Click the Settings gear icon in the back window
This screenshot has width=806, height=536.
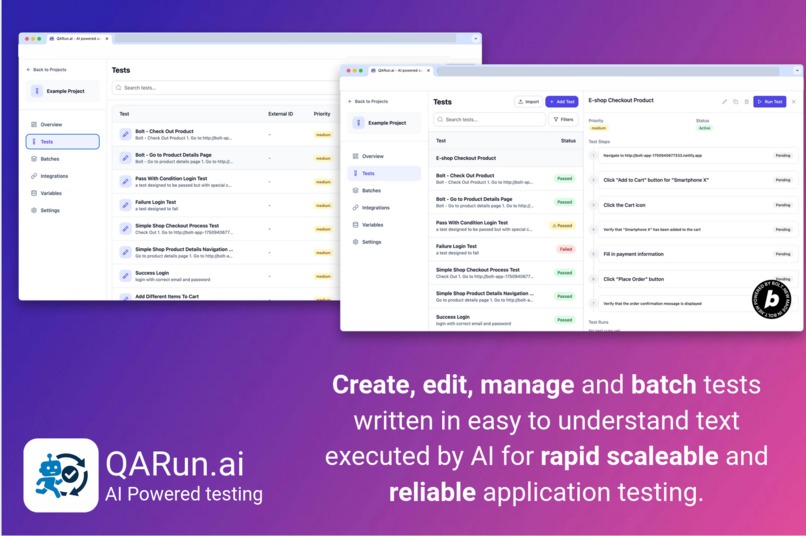[34, 210]
